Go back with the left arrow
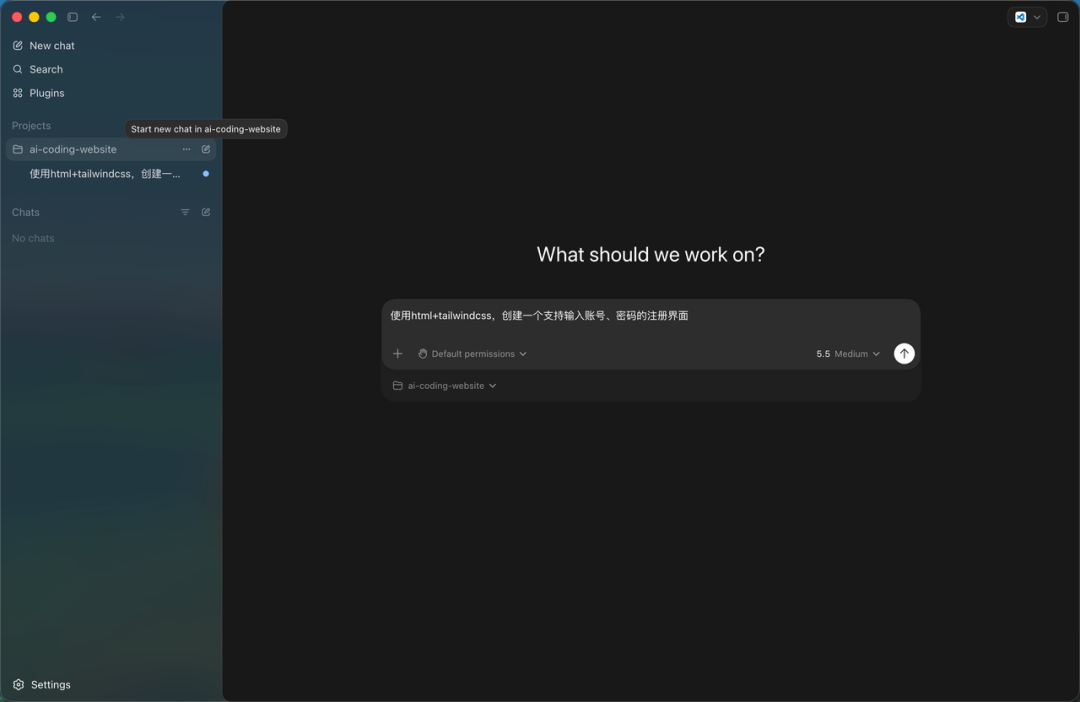This screenshot has height=702, width=1080. click(96, 17)
